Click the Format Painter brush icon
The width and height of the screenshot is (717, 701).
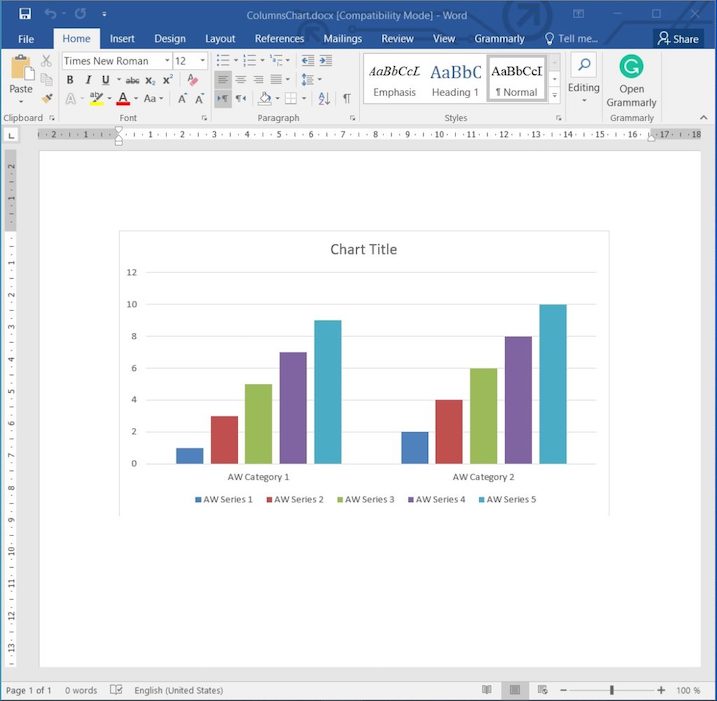46,98
